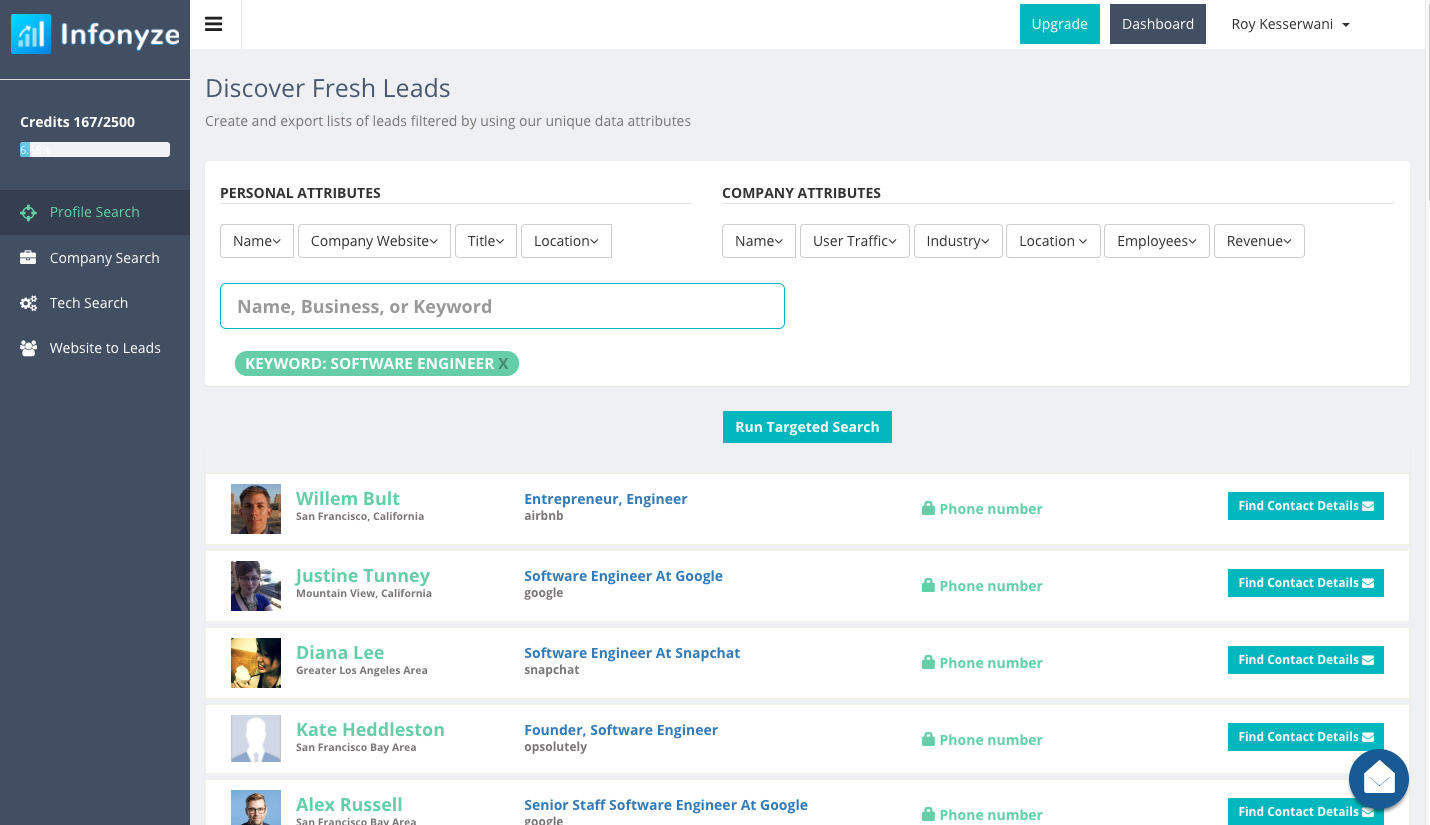
Task: Find Contact Details for Justine Tunney
Action: 1306,583
